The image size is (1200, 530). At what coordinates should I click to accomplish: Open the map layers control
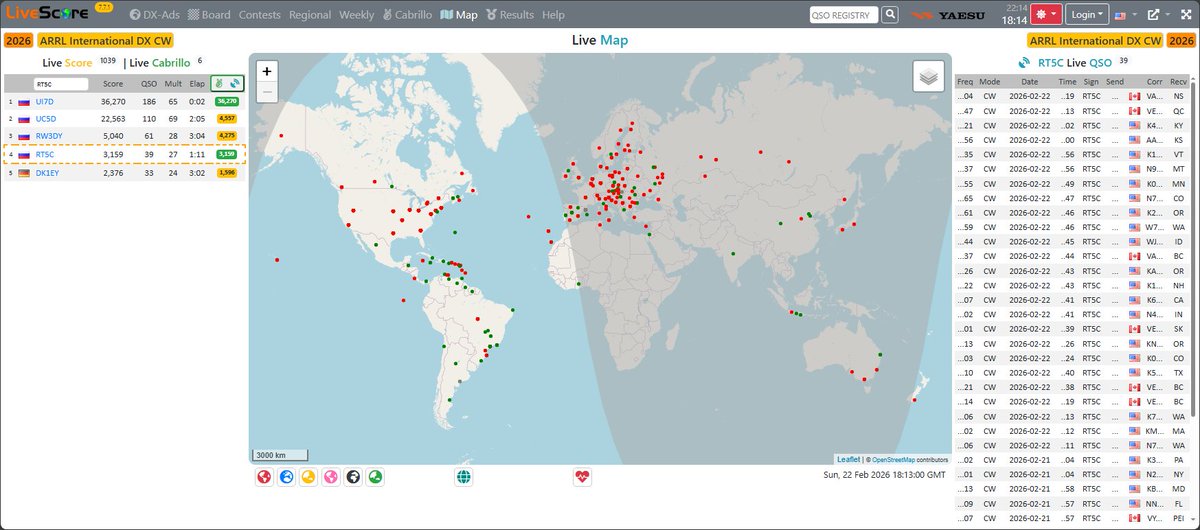point(929,77)
